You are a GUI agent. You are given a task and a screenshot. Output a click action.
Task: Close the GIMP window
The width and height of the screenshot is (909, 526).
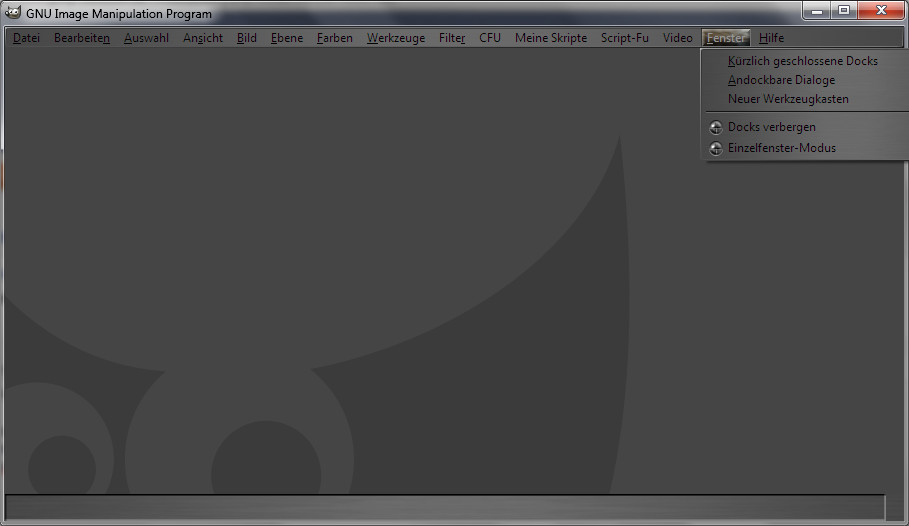coord(881,10)
